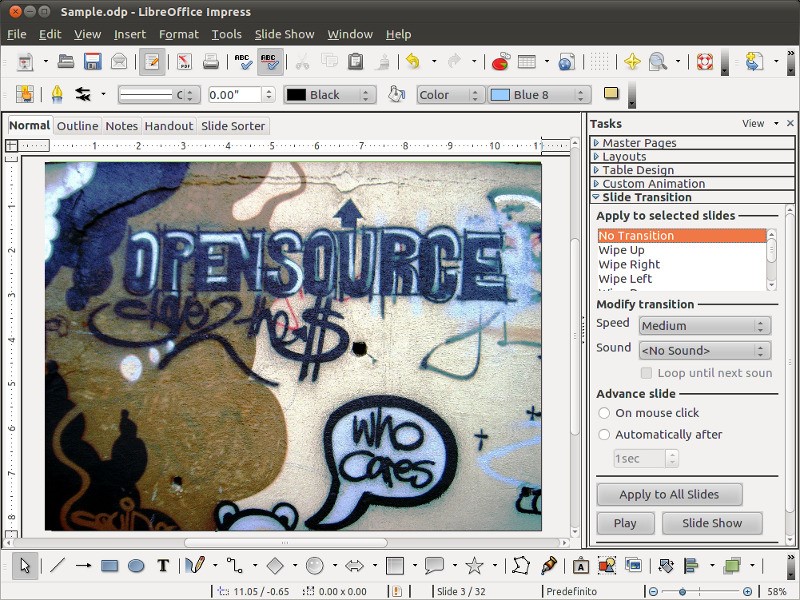Toggle AutoSpellcheck in the toolbar
Image resolution: width=800 pixels, height=600 pixels.
(270, 61)
